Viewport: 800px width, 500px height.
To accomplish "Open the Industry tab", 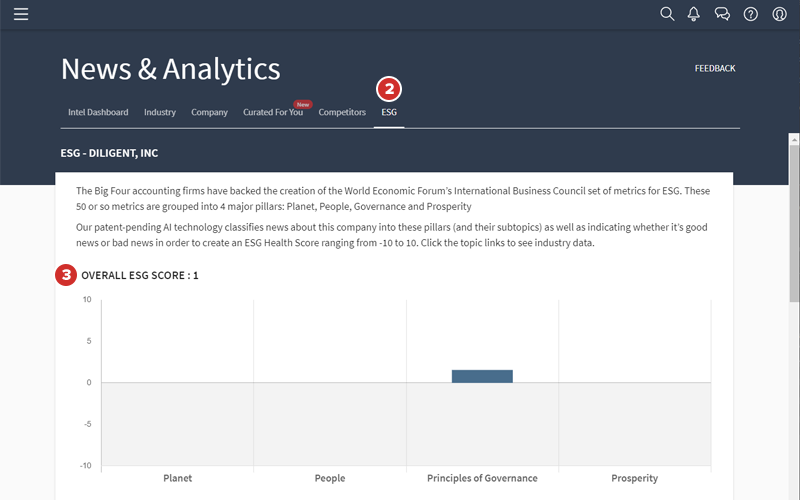I will click(159, 112).
